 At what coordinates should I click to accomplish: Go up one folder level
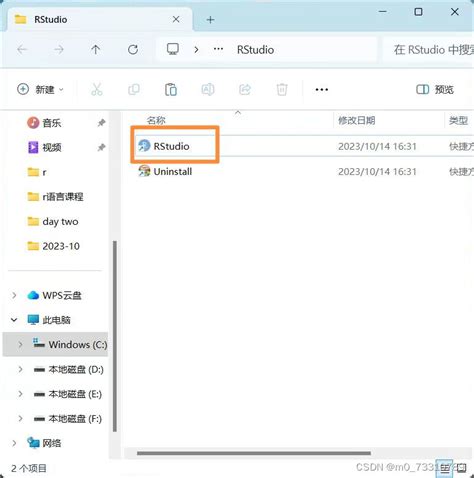pos(96,50)
